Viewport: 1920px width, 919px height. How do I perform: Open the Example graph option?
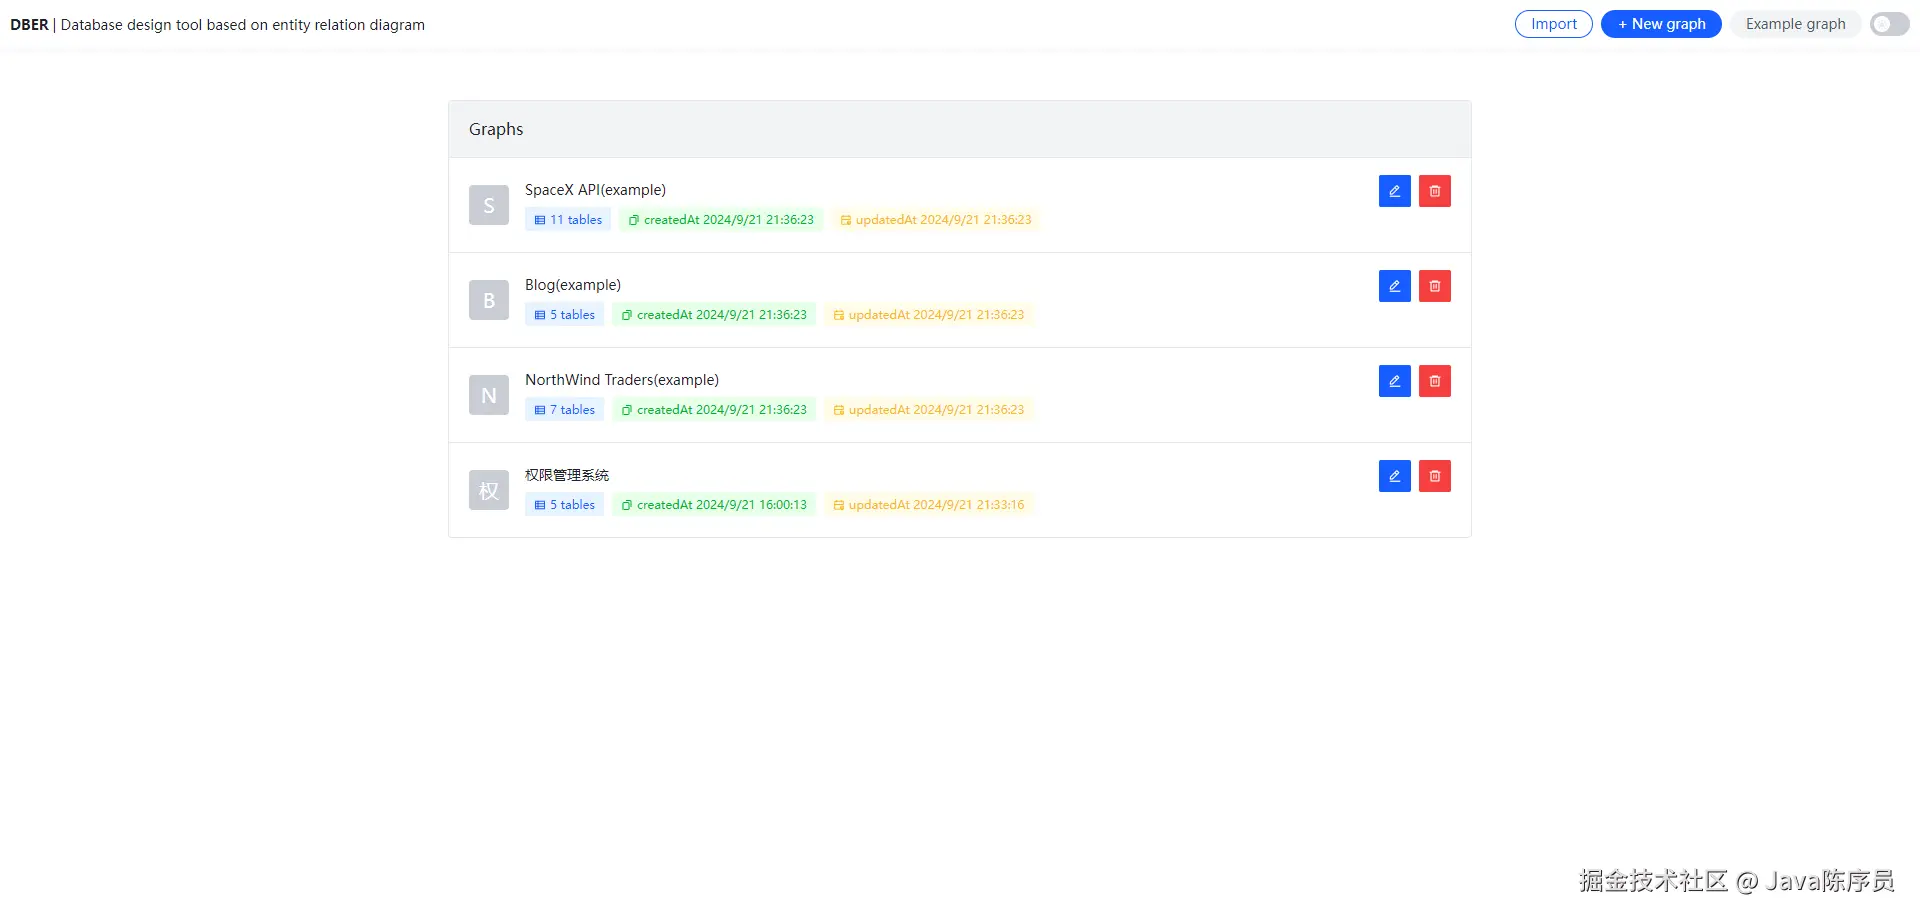tap(1795, 24)
